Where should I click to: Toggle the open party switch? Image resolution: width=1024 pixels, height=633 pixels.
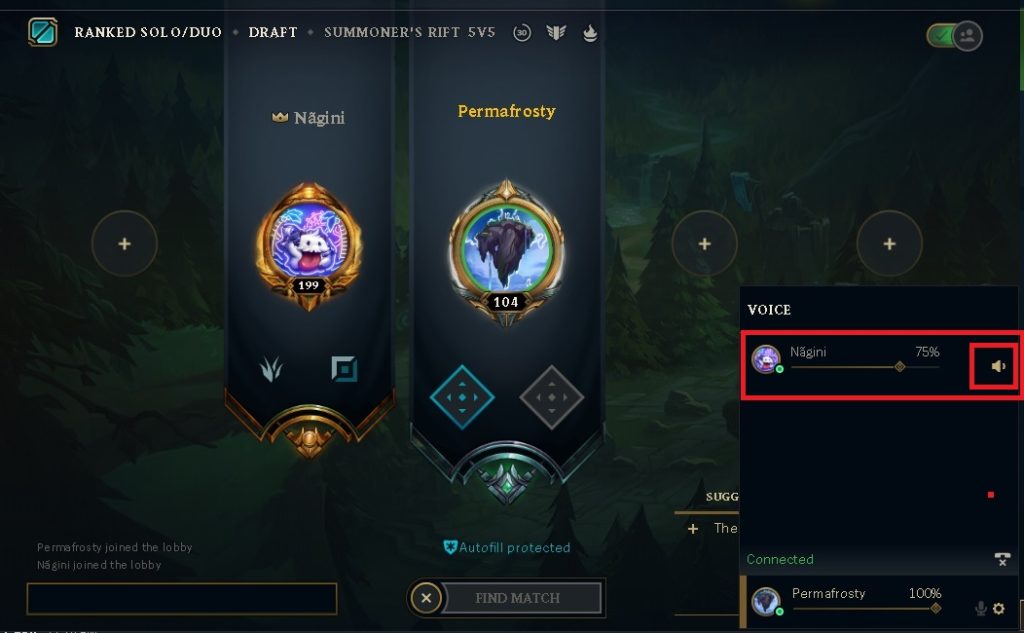coord(954,35)
